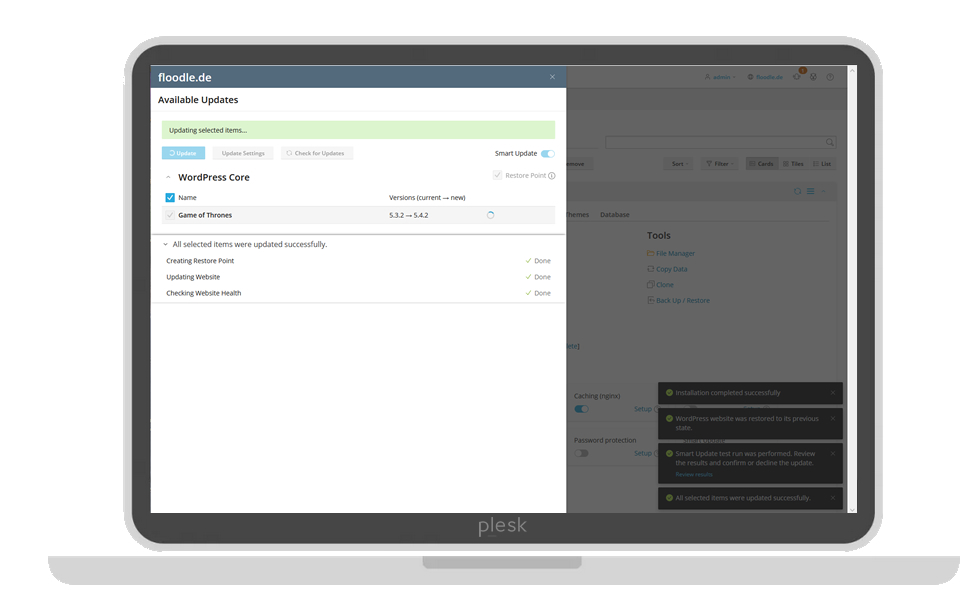
Task: Click the Update button
Action: pyautogui.click(x=183, y=153)
